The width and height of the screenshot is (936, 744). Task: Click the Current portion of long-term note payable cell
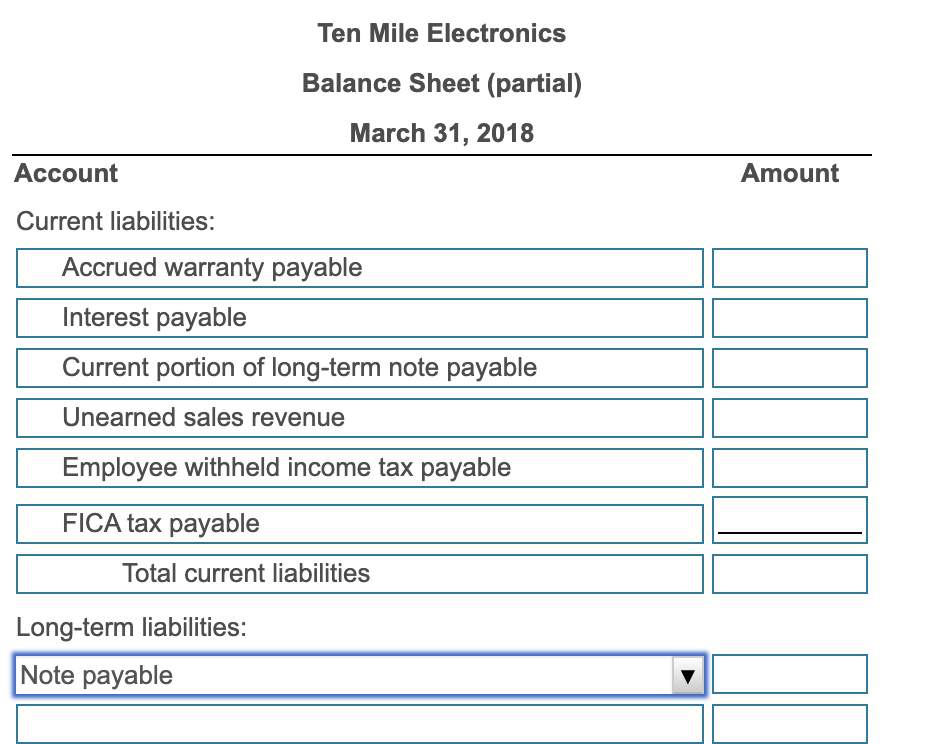click(x=358, y=367)
